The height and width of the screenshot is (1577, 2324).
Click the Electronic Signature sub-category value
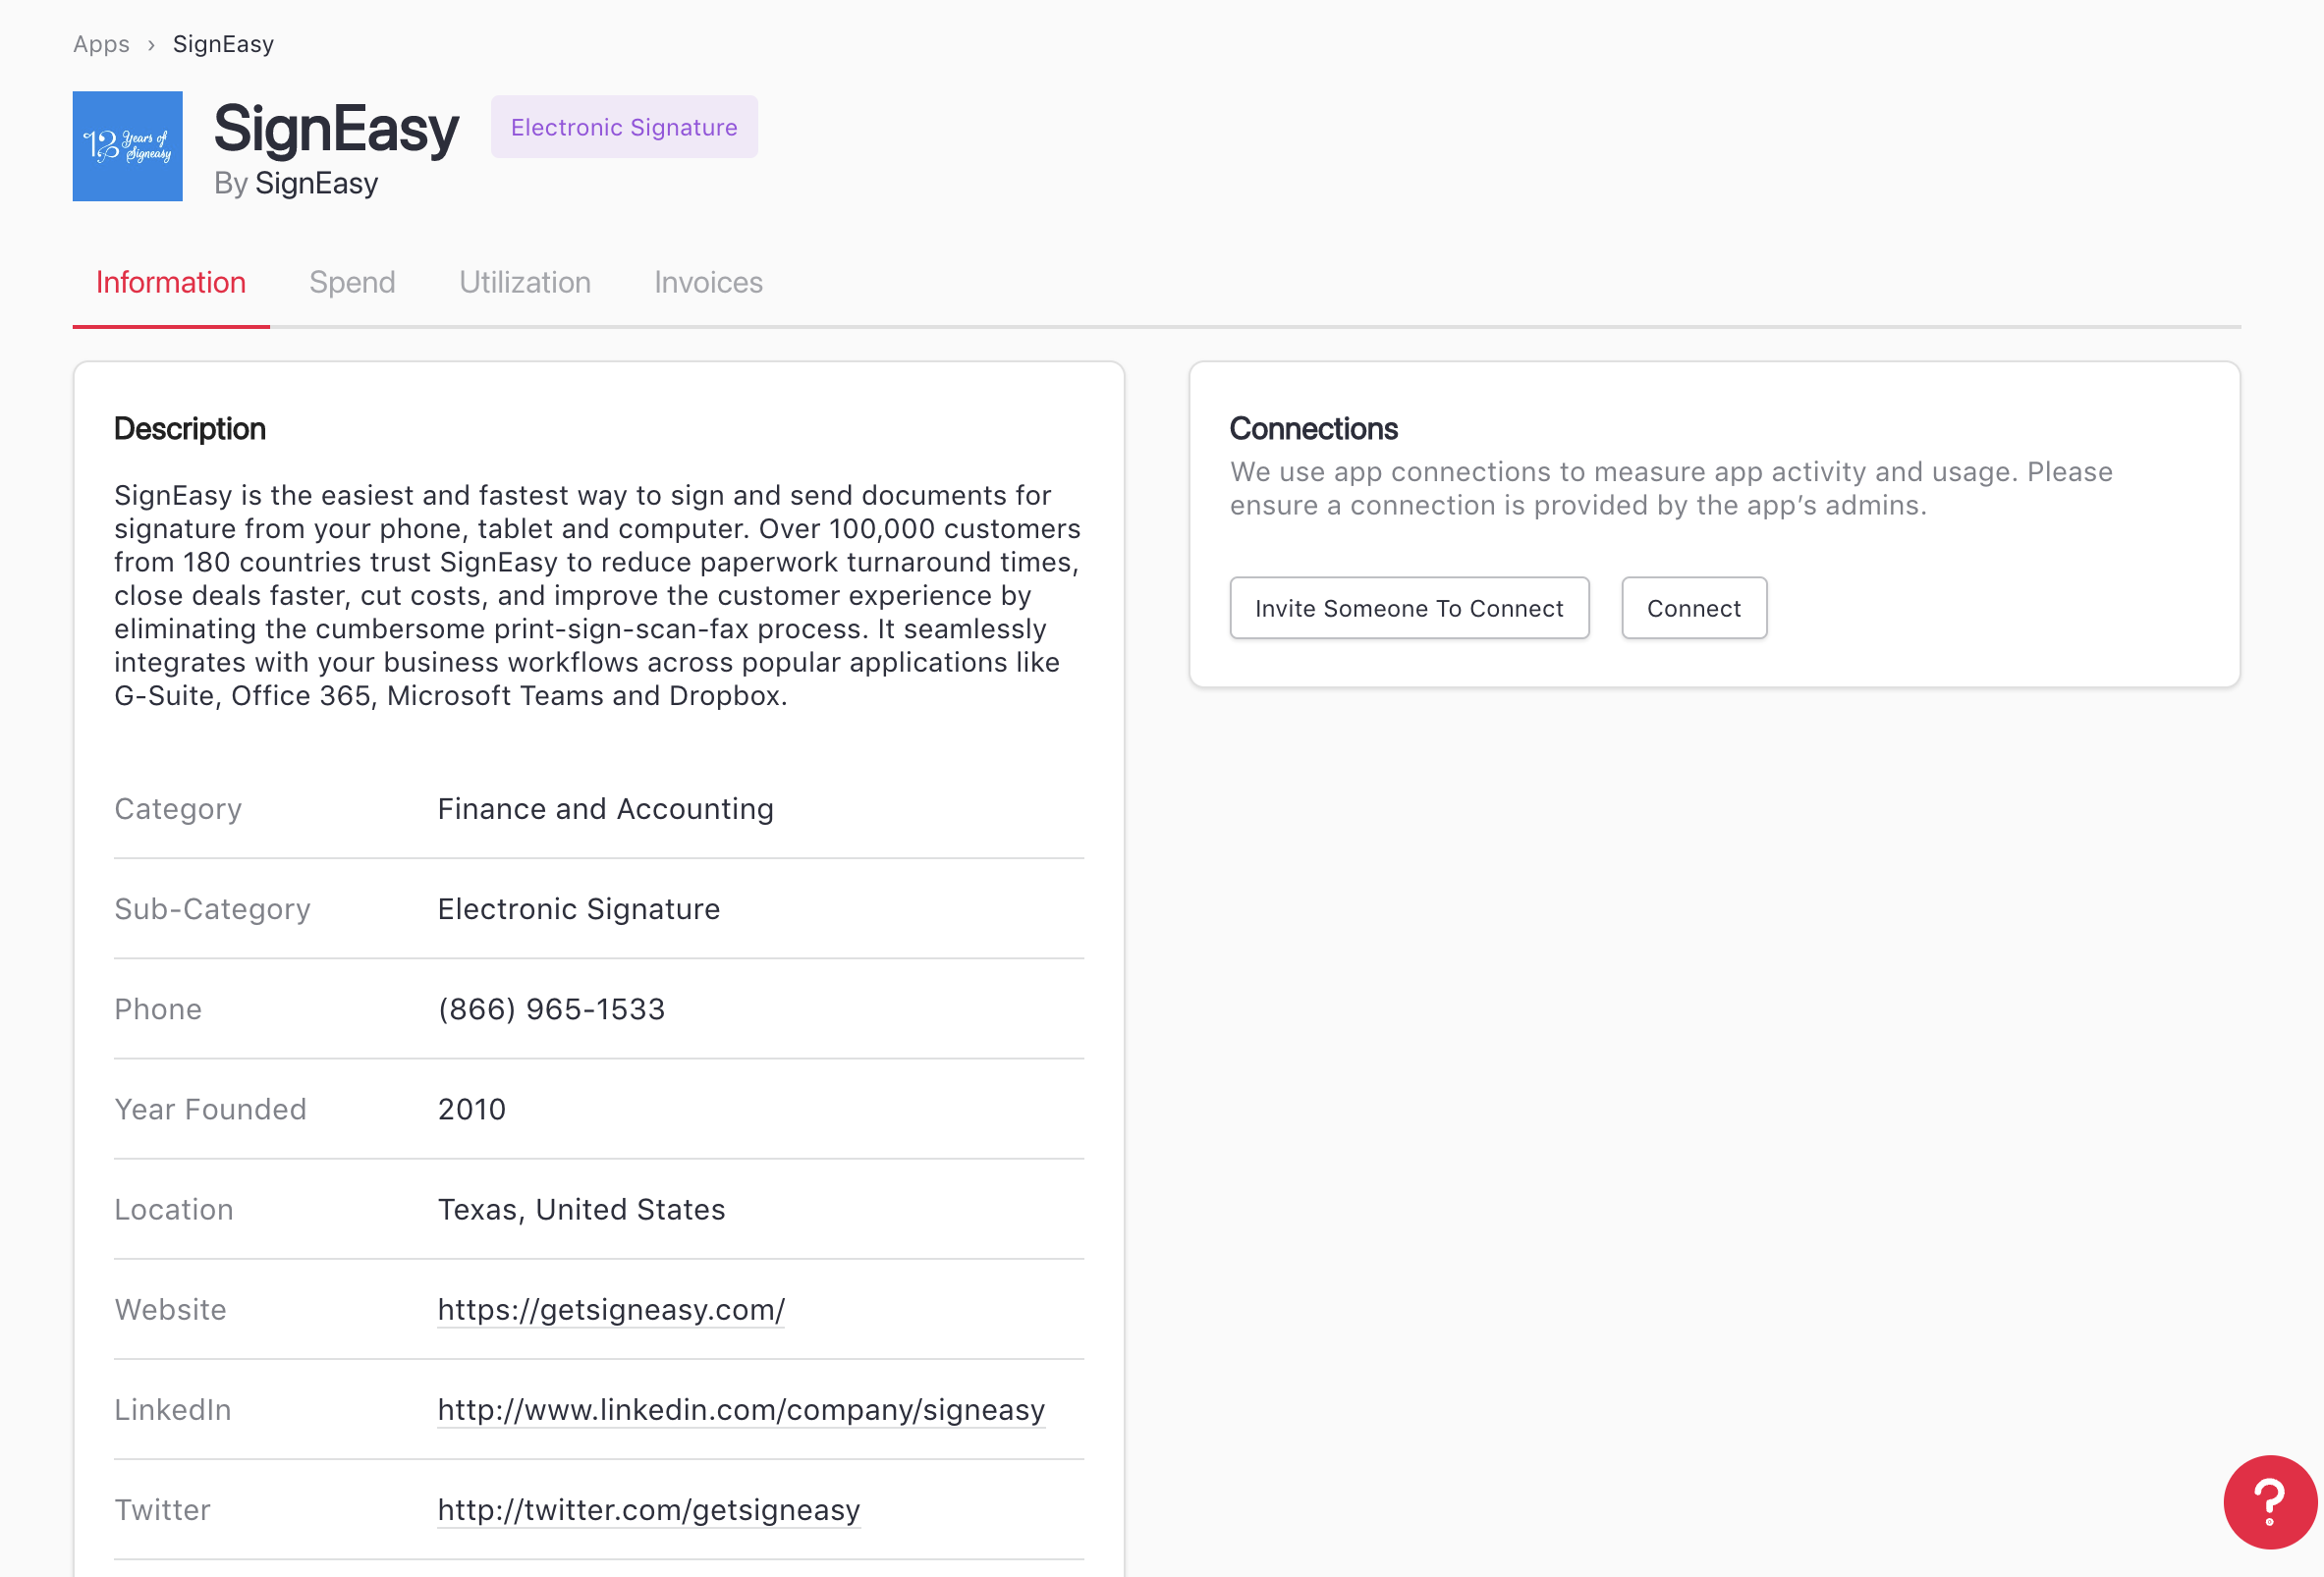click(578, 909)
